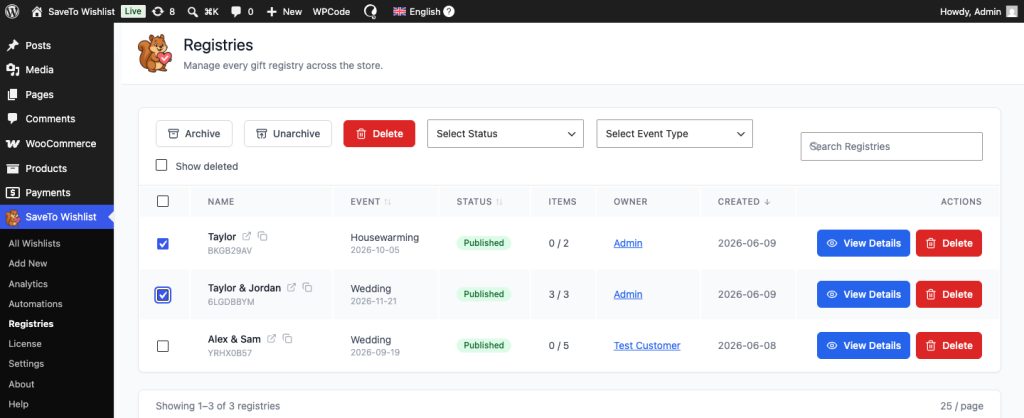Open Taylor registry external link icon
The height and width of the screenshot is (418, 1024).
(247, 236)
